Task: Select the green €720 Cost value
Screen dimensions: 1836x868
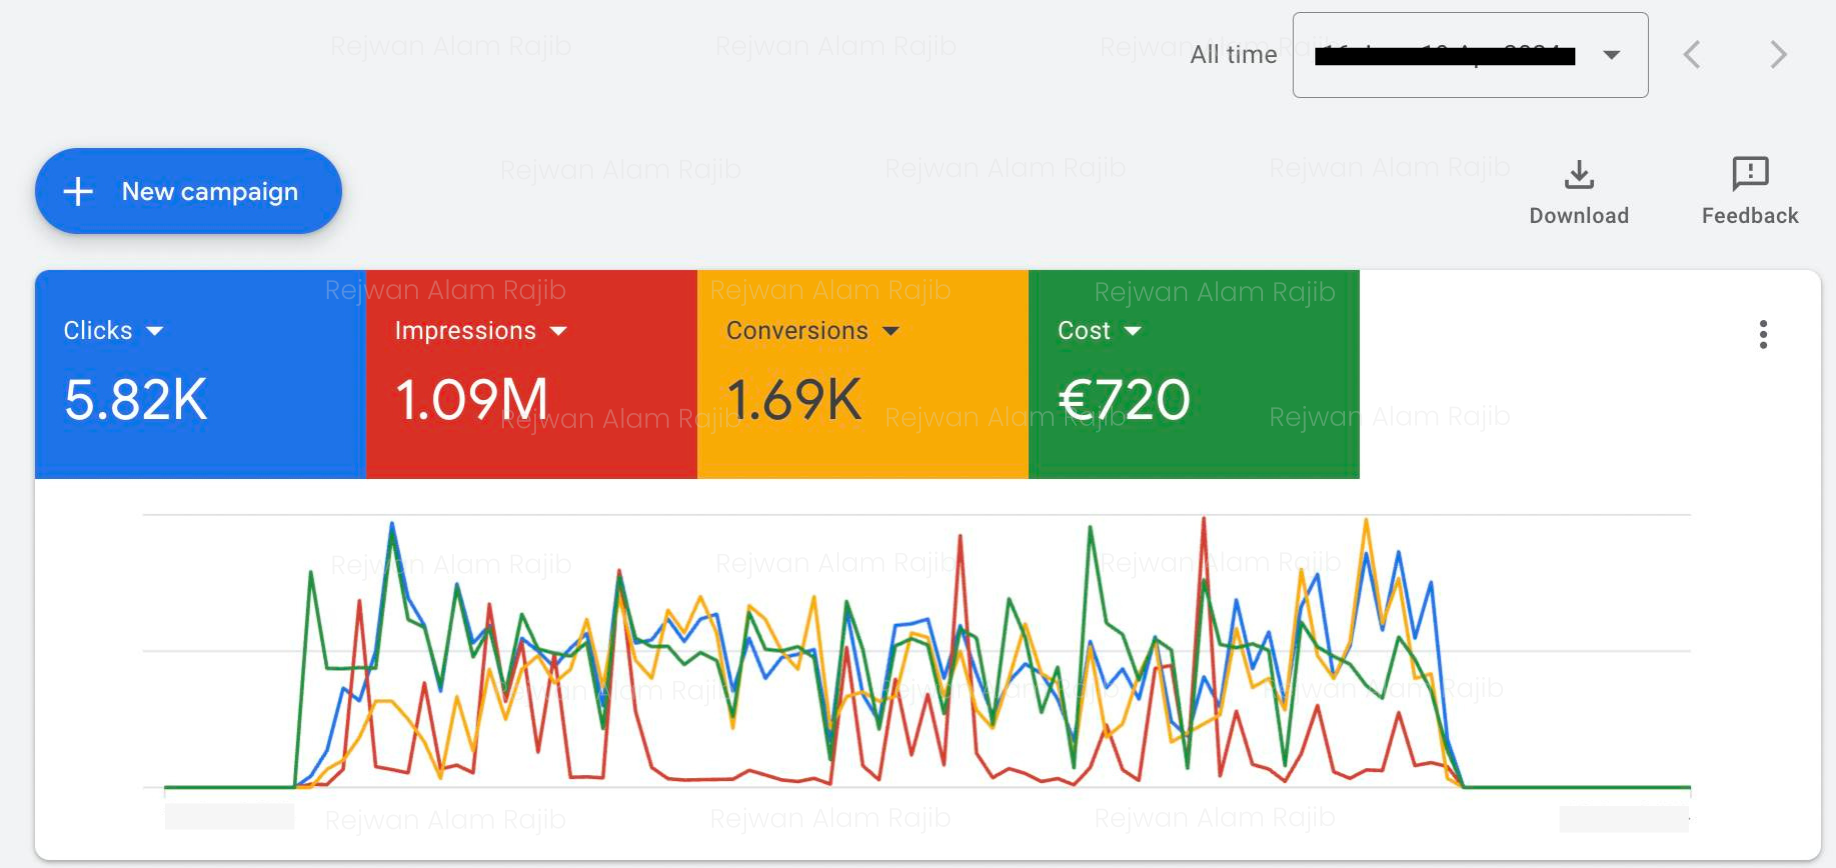Action: click(x=1124, y=400)
